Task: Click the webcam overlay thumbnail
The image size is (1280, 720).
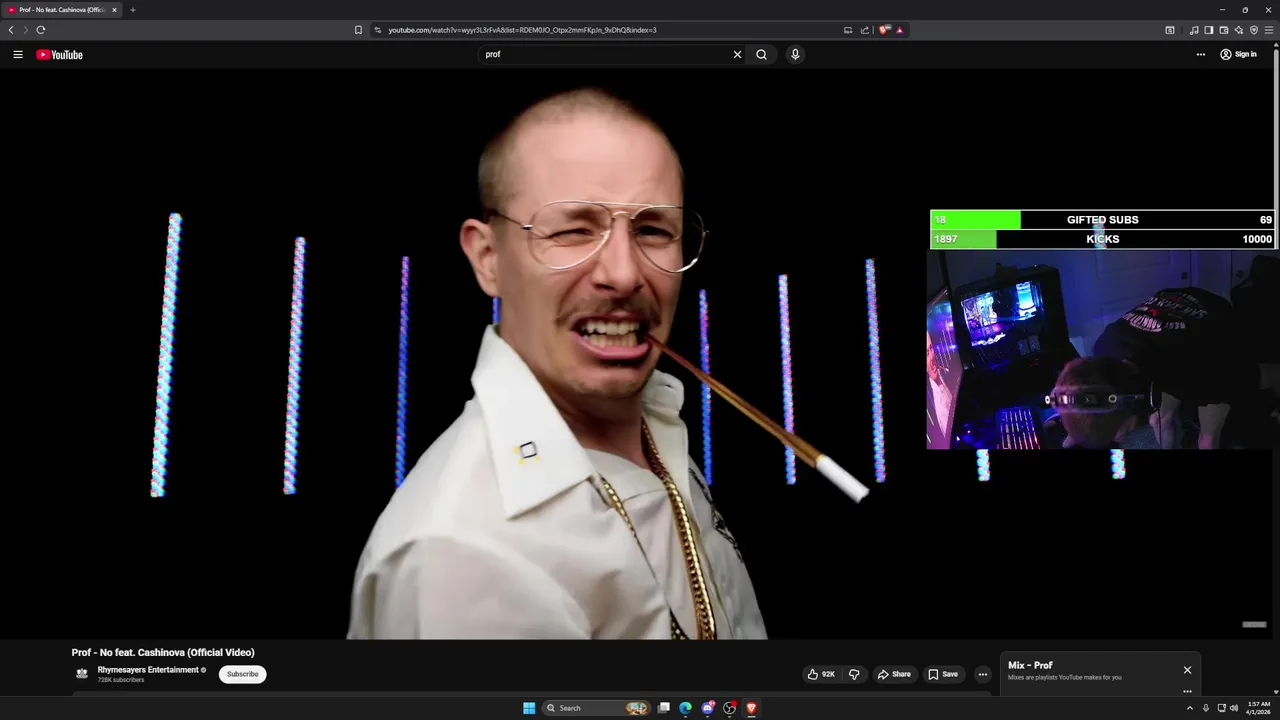Action: click(x=1103, y=349)
